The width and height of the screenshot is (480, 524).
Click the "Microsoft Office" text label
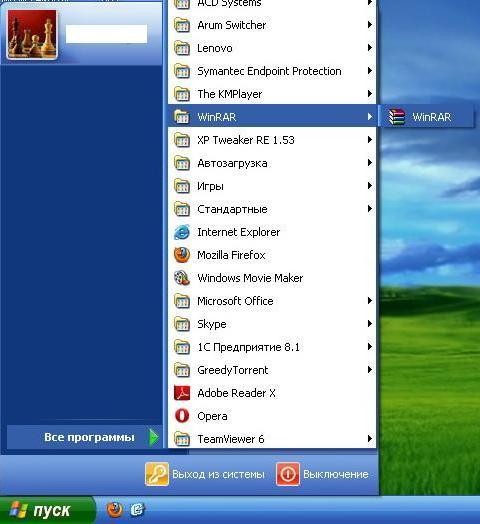click(235, 301)
